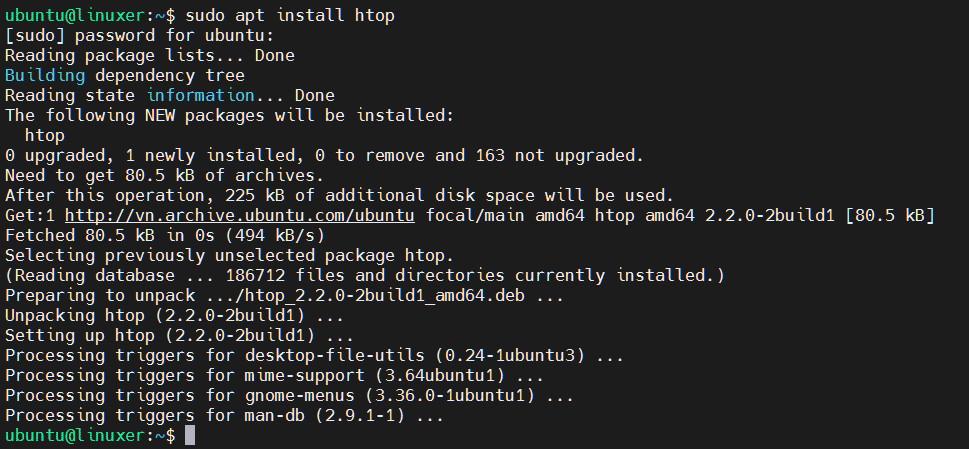Image resolution: width=969 pixels, height=449 pixels.
Task: Click the highlighted 'Building' word
Action: 45,76
